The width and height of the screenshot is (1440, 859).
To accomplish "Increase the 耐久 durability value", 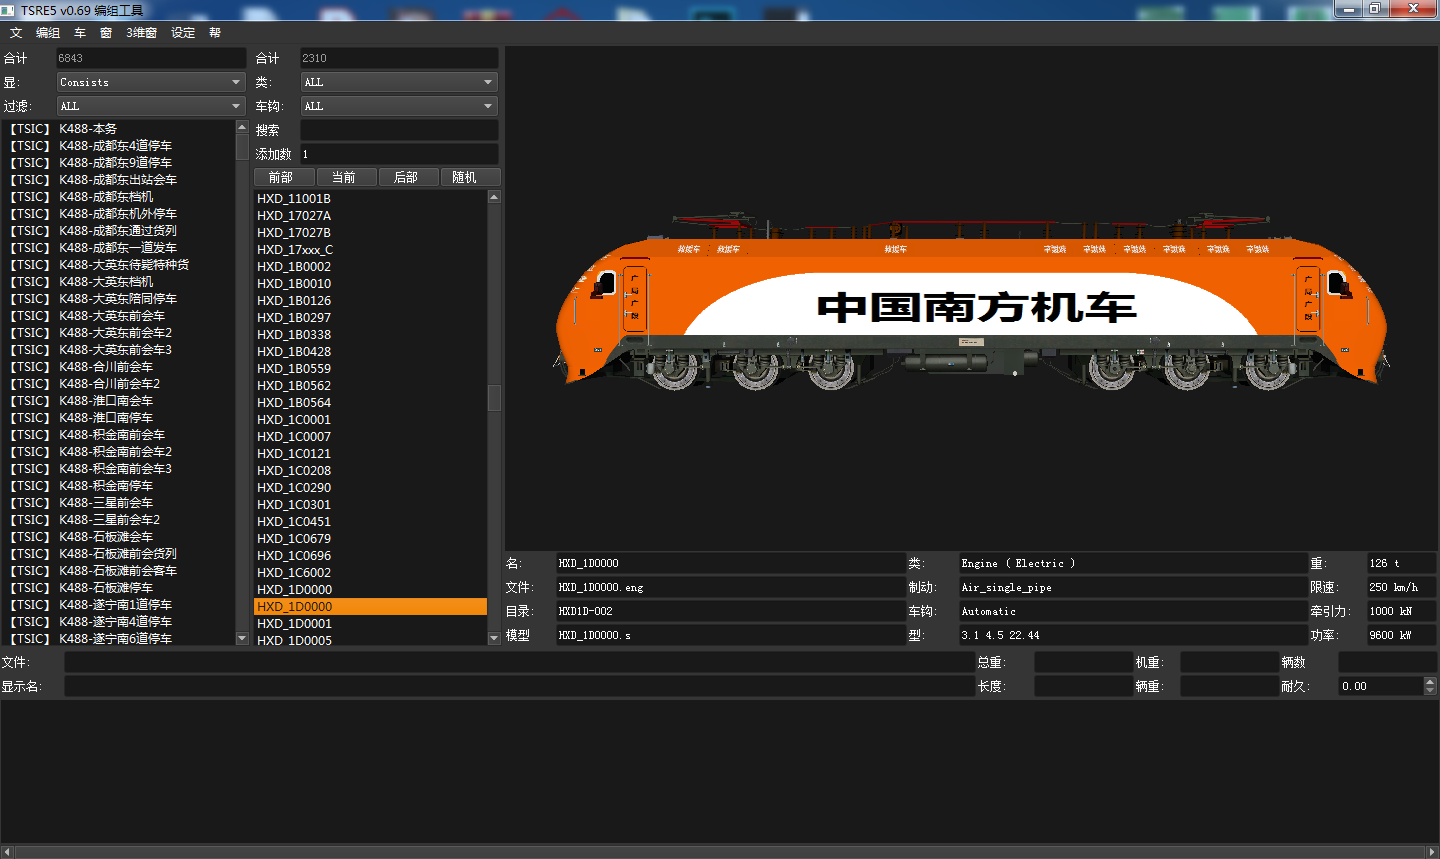I will [x=1430, y=681].
